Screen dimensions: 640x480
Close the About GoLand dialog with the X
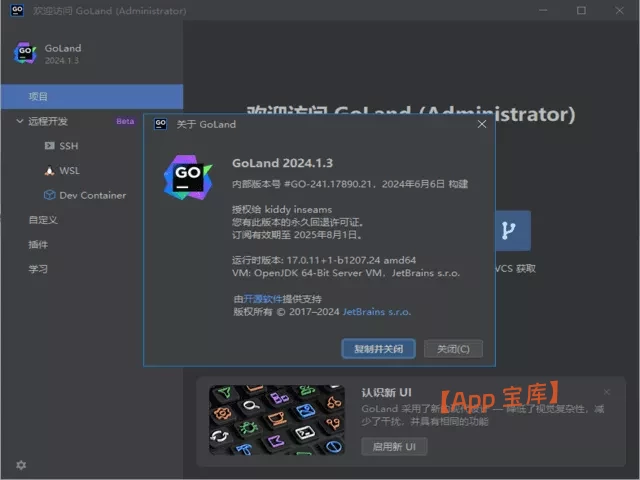pyautogui.click(x=482, y=124)
